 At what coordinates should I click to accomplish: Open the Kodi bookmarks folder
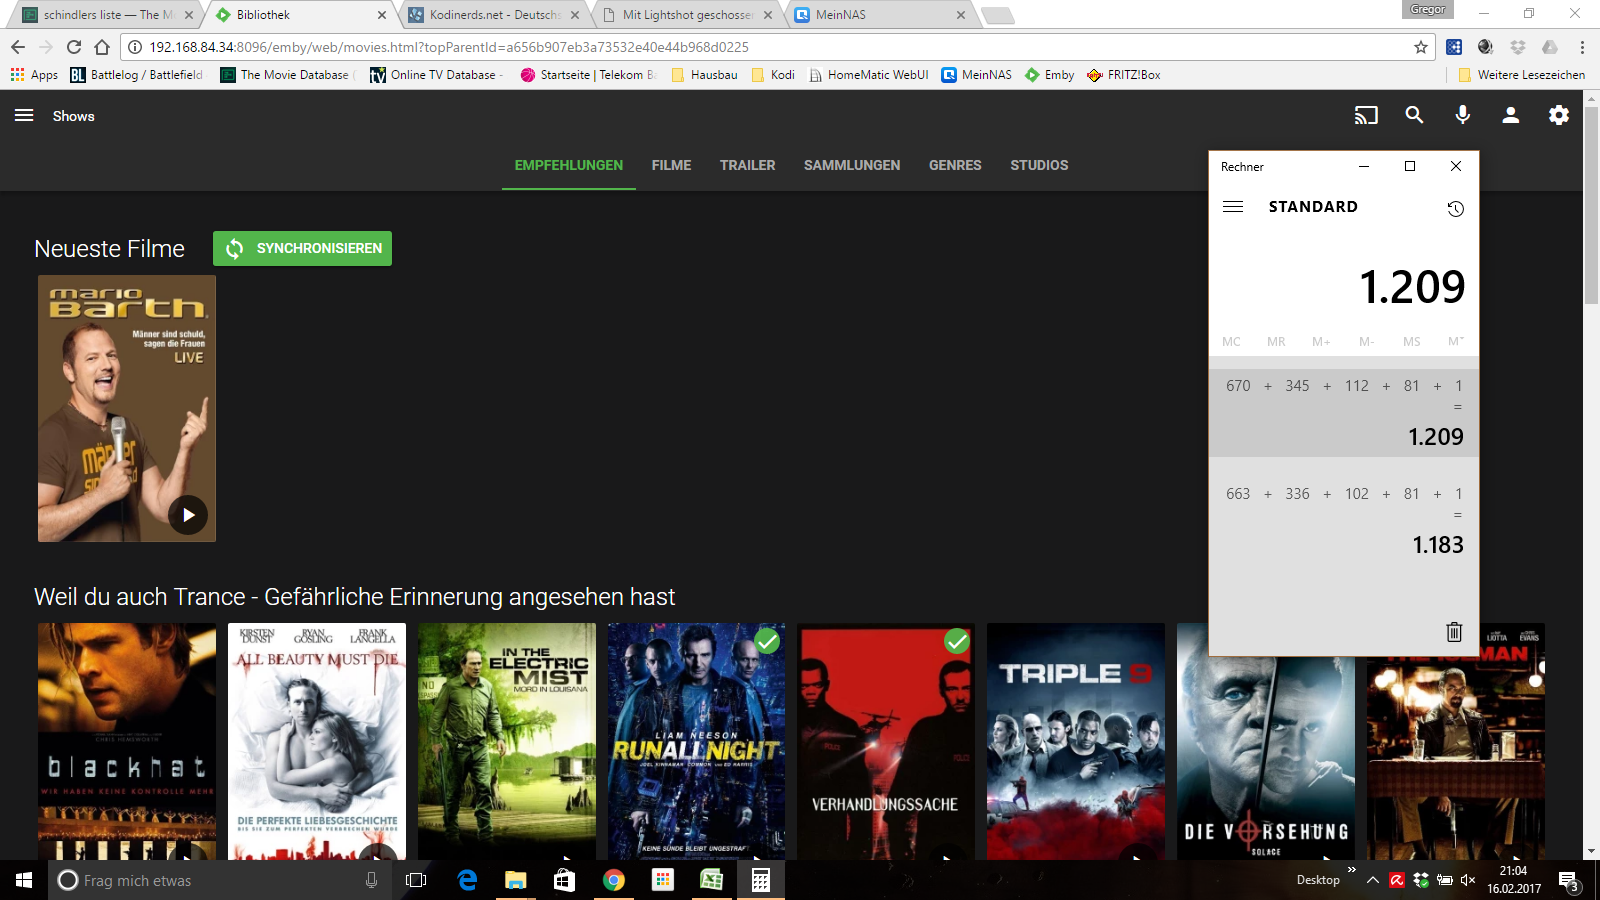click(x=773, y=75)
